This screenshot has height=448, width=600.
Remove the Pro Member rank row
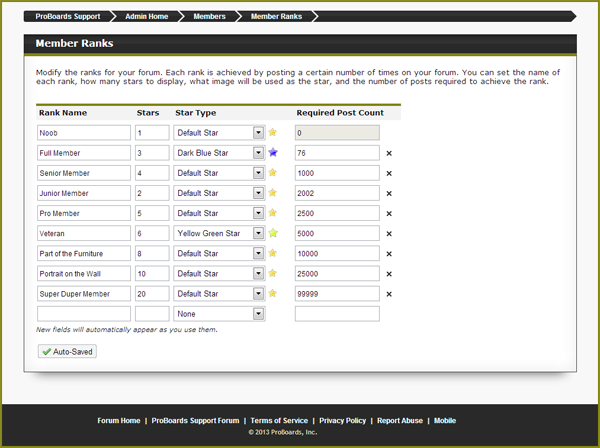tap(389, 213)
